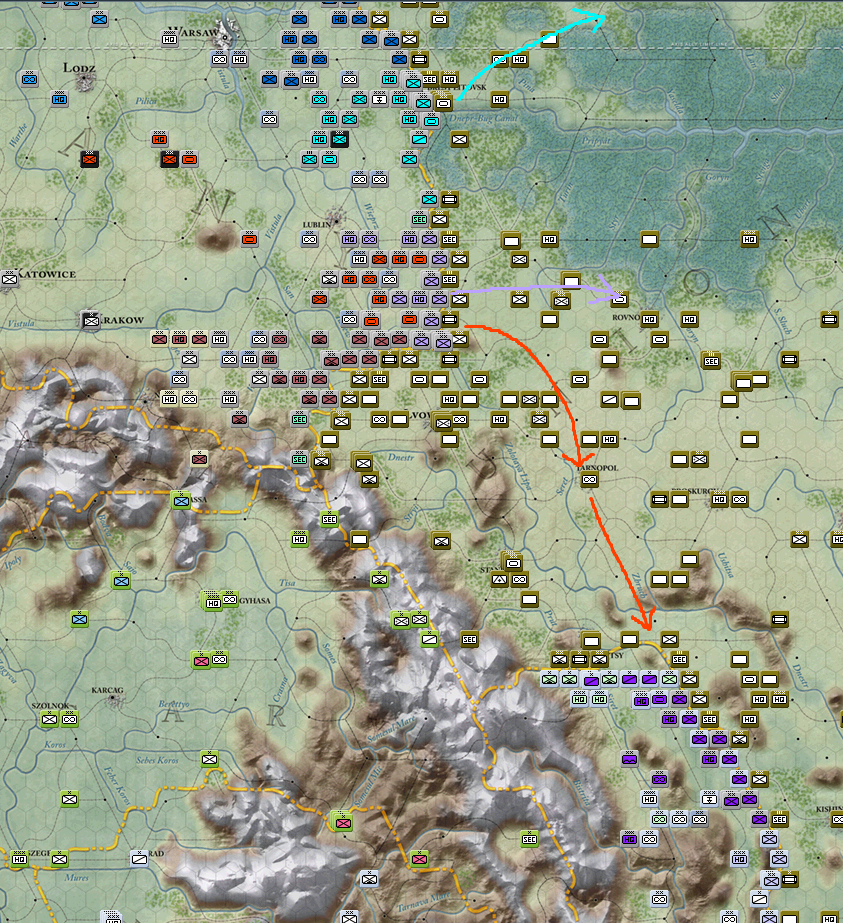The image size is (843, 923).
Task: Select the purple unit with wavy symbol
Action: click(629, 759)
